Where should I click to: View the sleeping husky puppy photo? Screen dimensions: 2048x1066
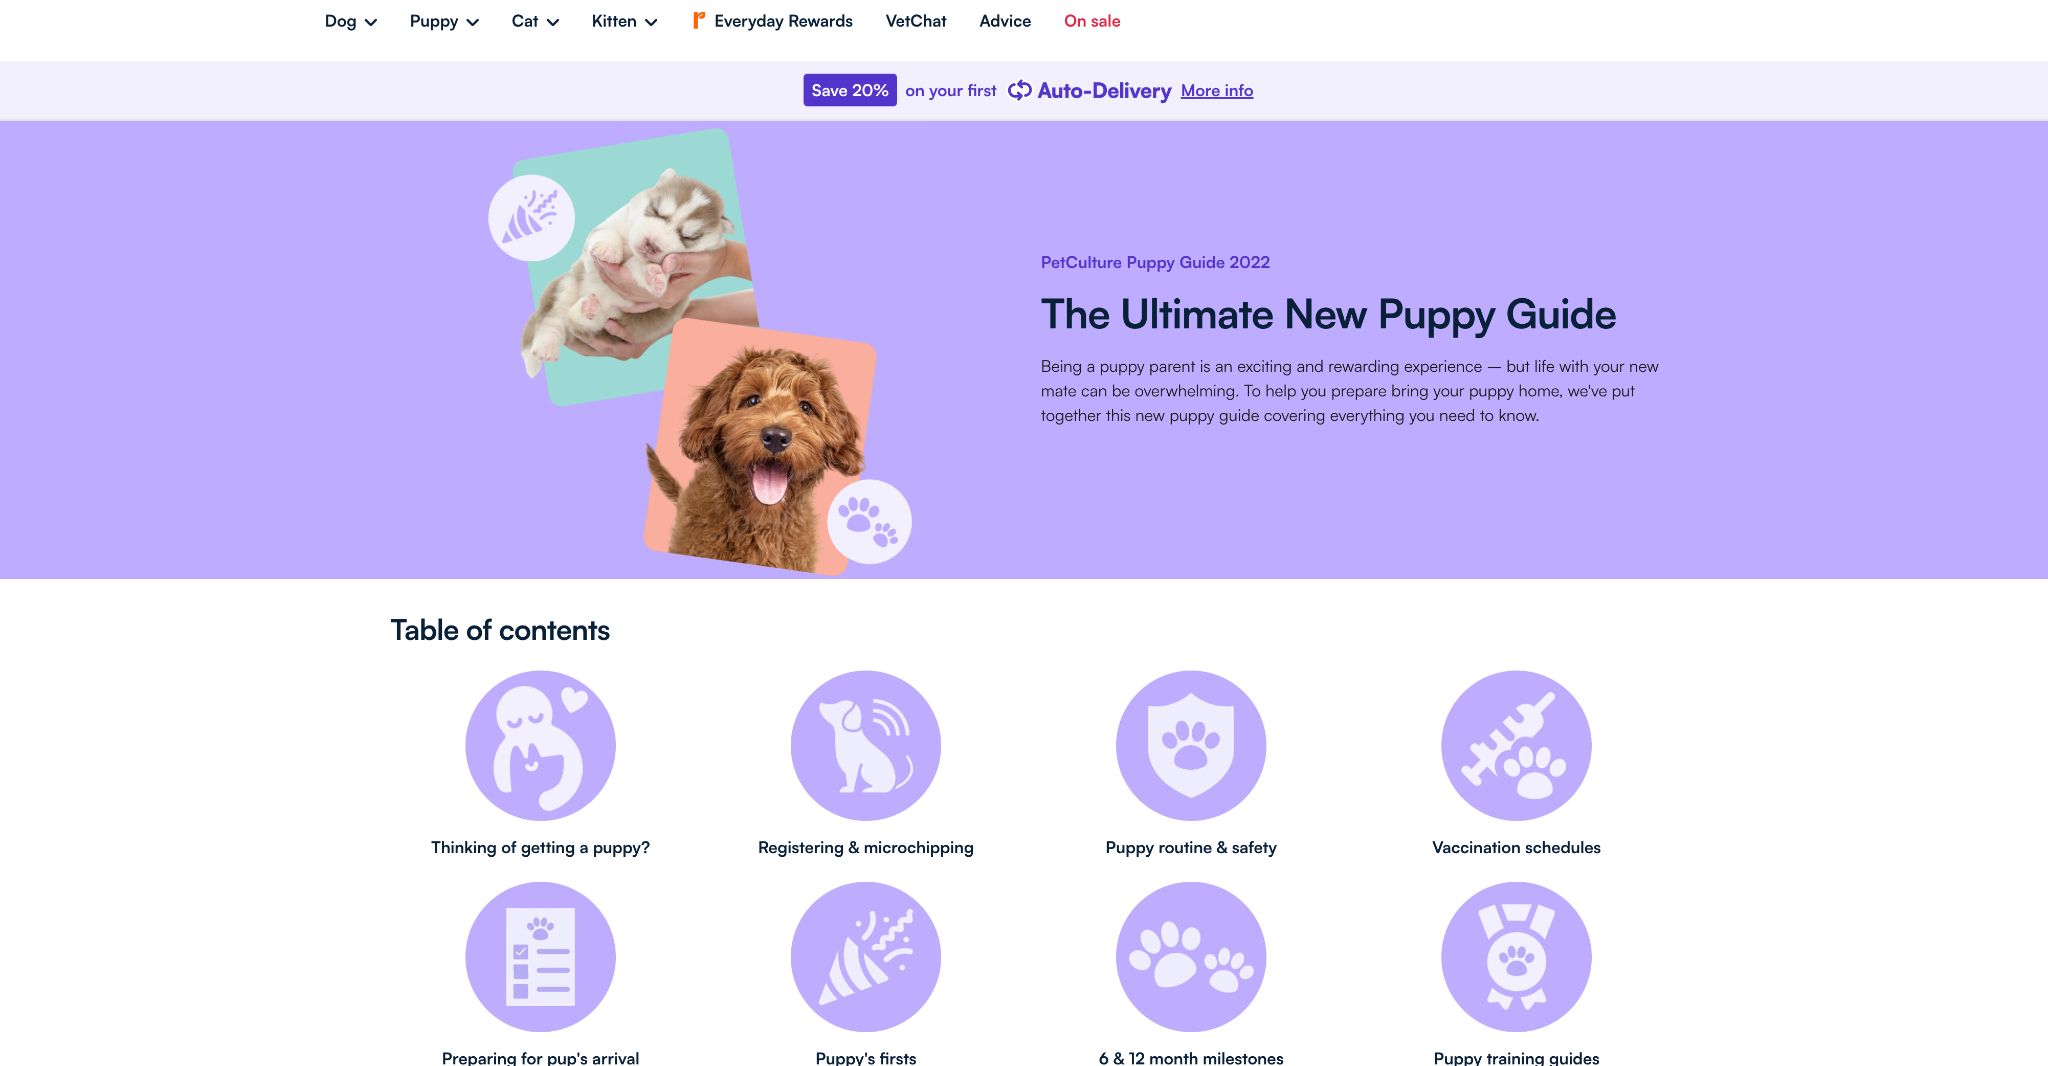pyautogui.click(x=633, y=267)
